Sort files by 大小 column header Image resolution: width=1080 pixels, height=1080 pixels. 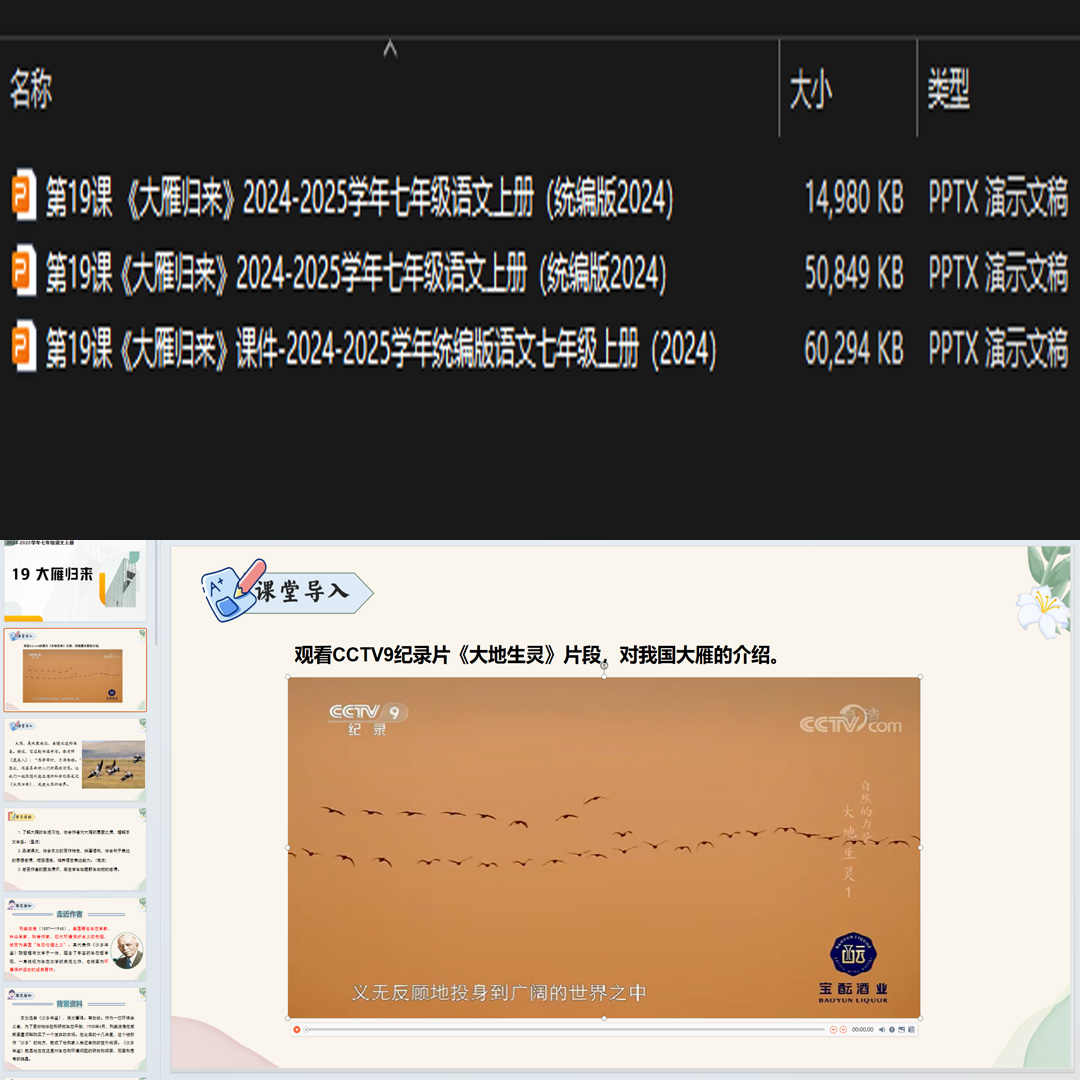click(811, 90)
